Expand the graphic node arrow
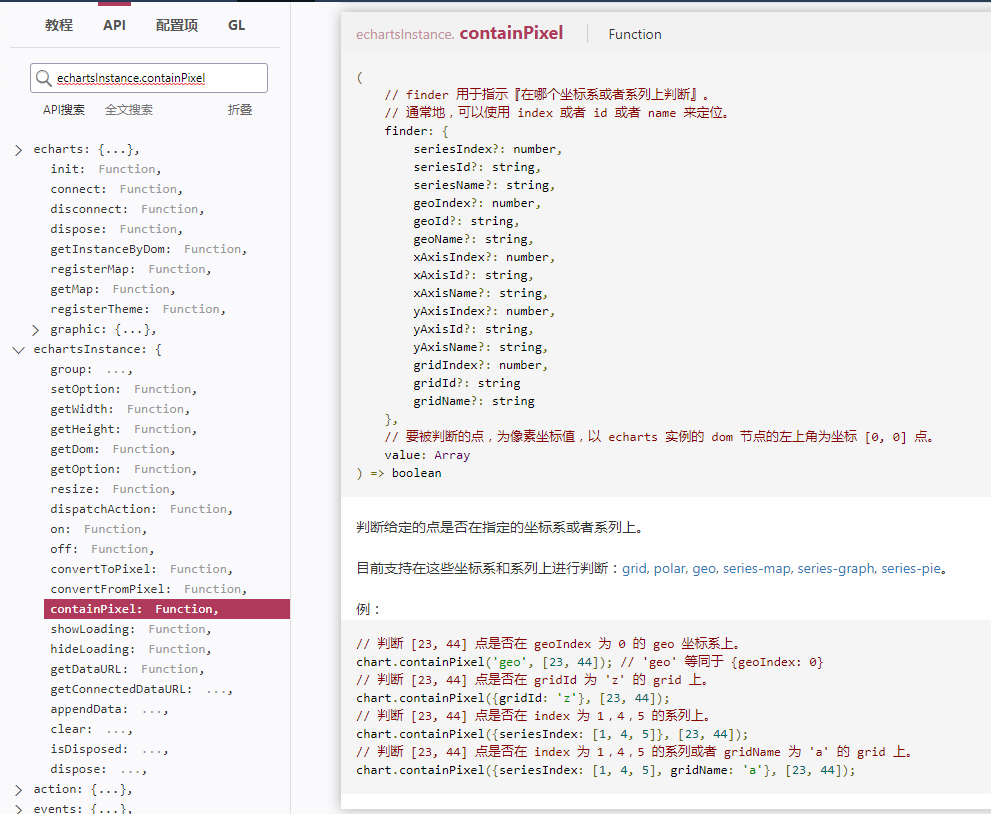Image resolution: width=991 pixels, height=814 pixels. [x=35, y=330]
